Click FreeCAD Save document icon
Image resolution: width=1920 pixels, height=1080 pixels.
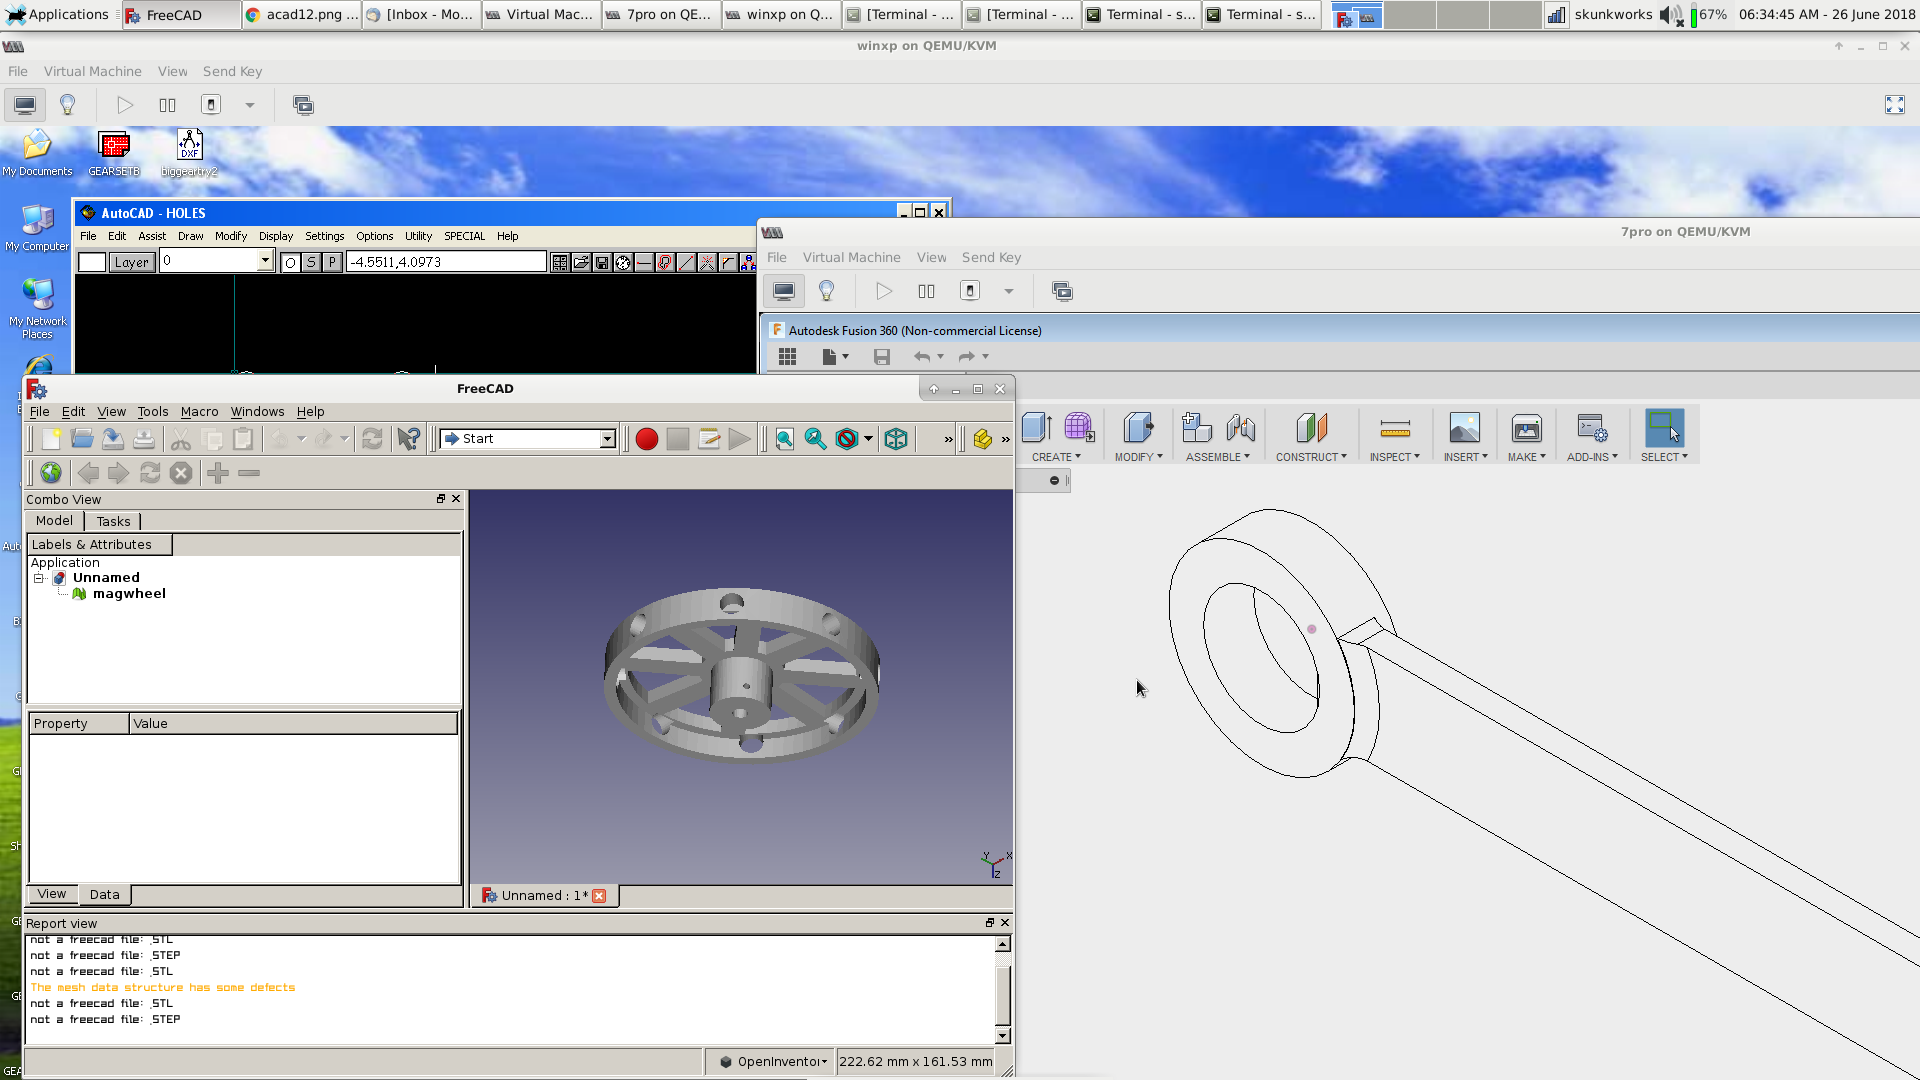pos(113,439)
